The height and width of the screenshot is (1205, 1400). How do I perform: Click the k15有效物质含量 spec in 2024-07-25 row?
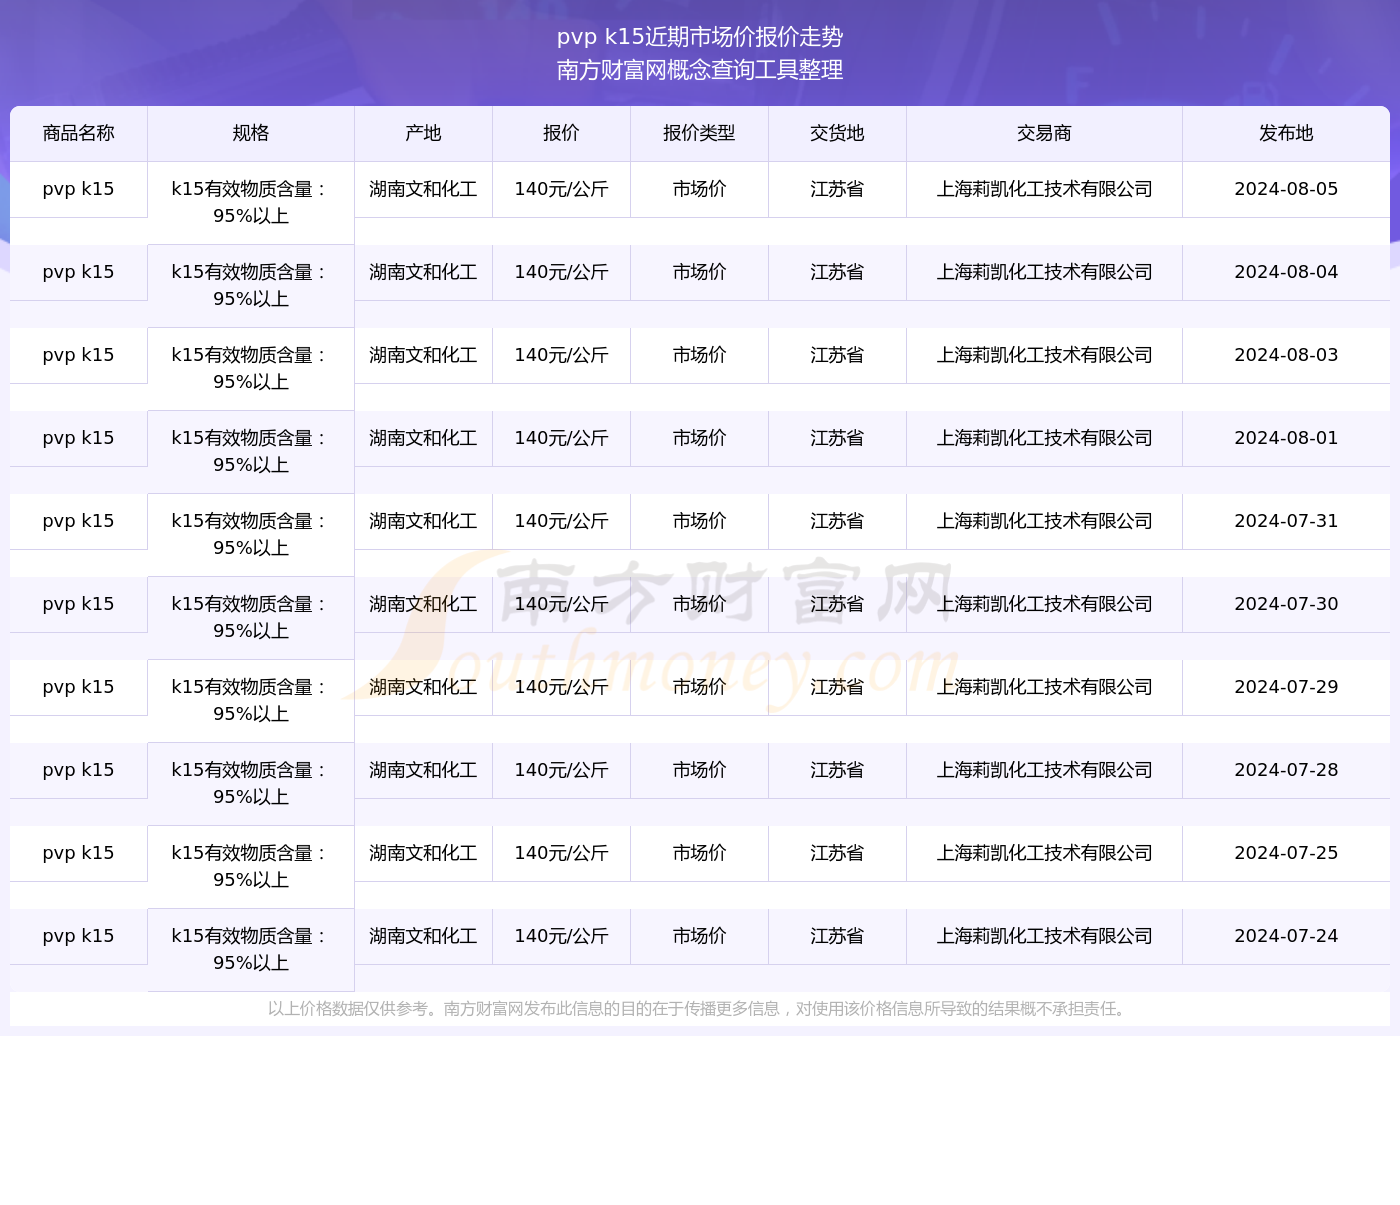[x=251, y=867]
